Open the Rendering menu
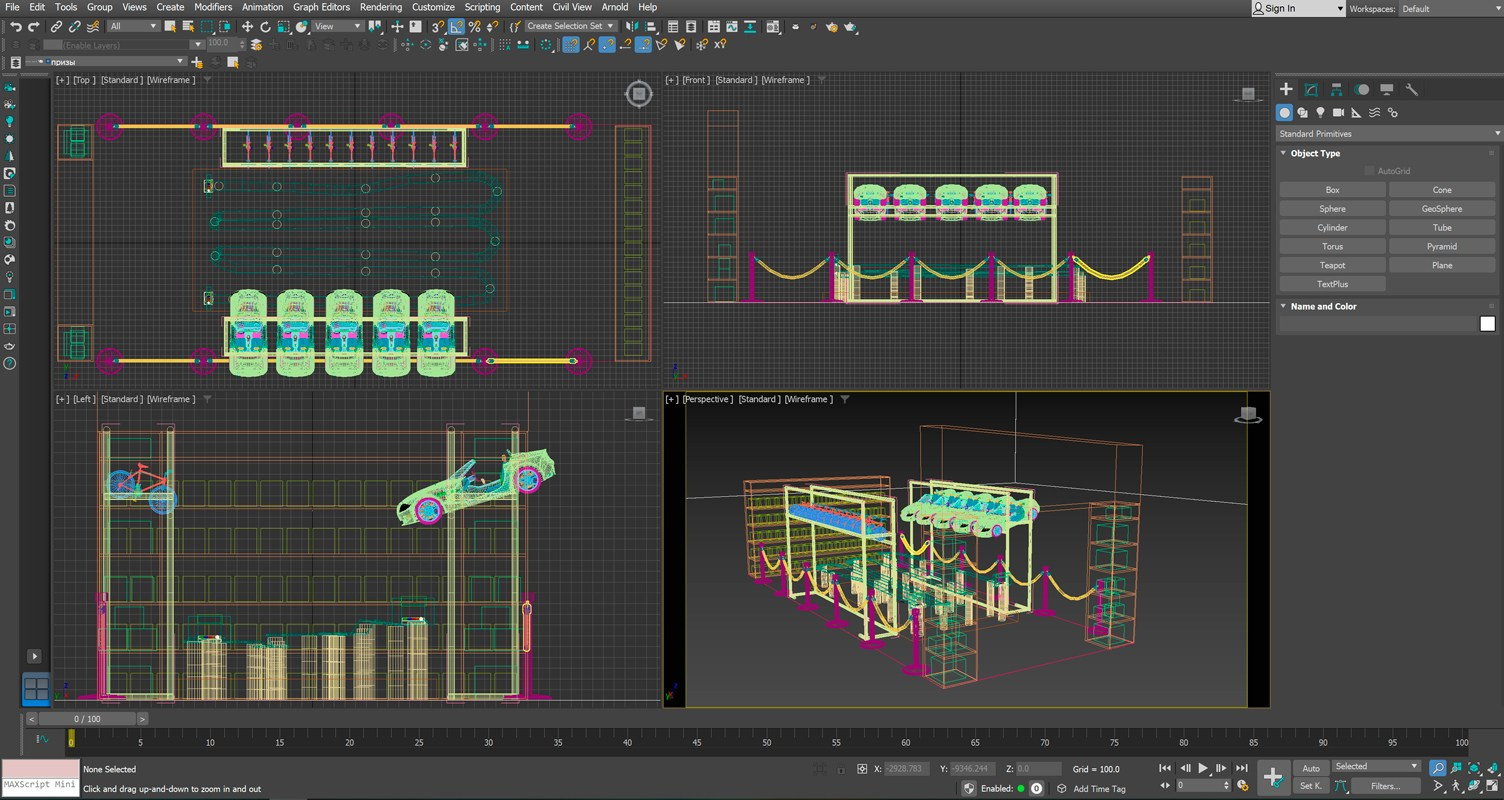Viewport: 1504px width, 800px height. (x=380, y=7)
